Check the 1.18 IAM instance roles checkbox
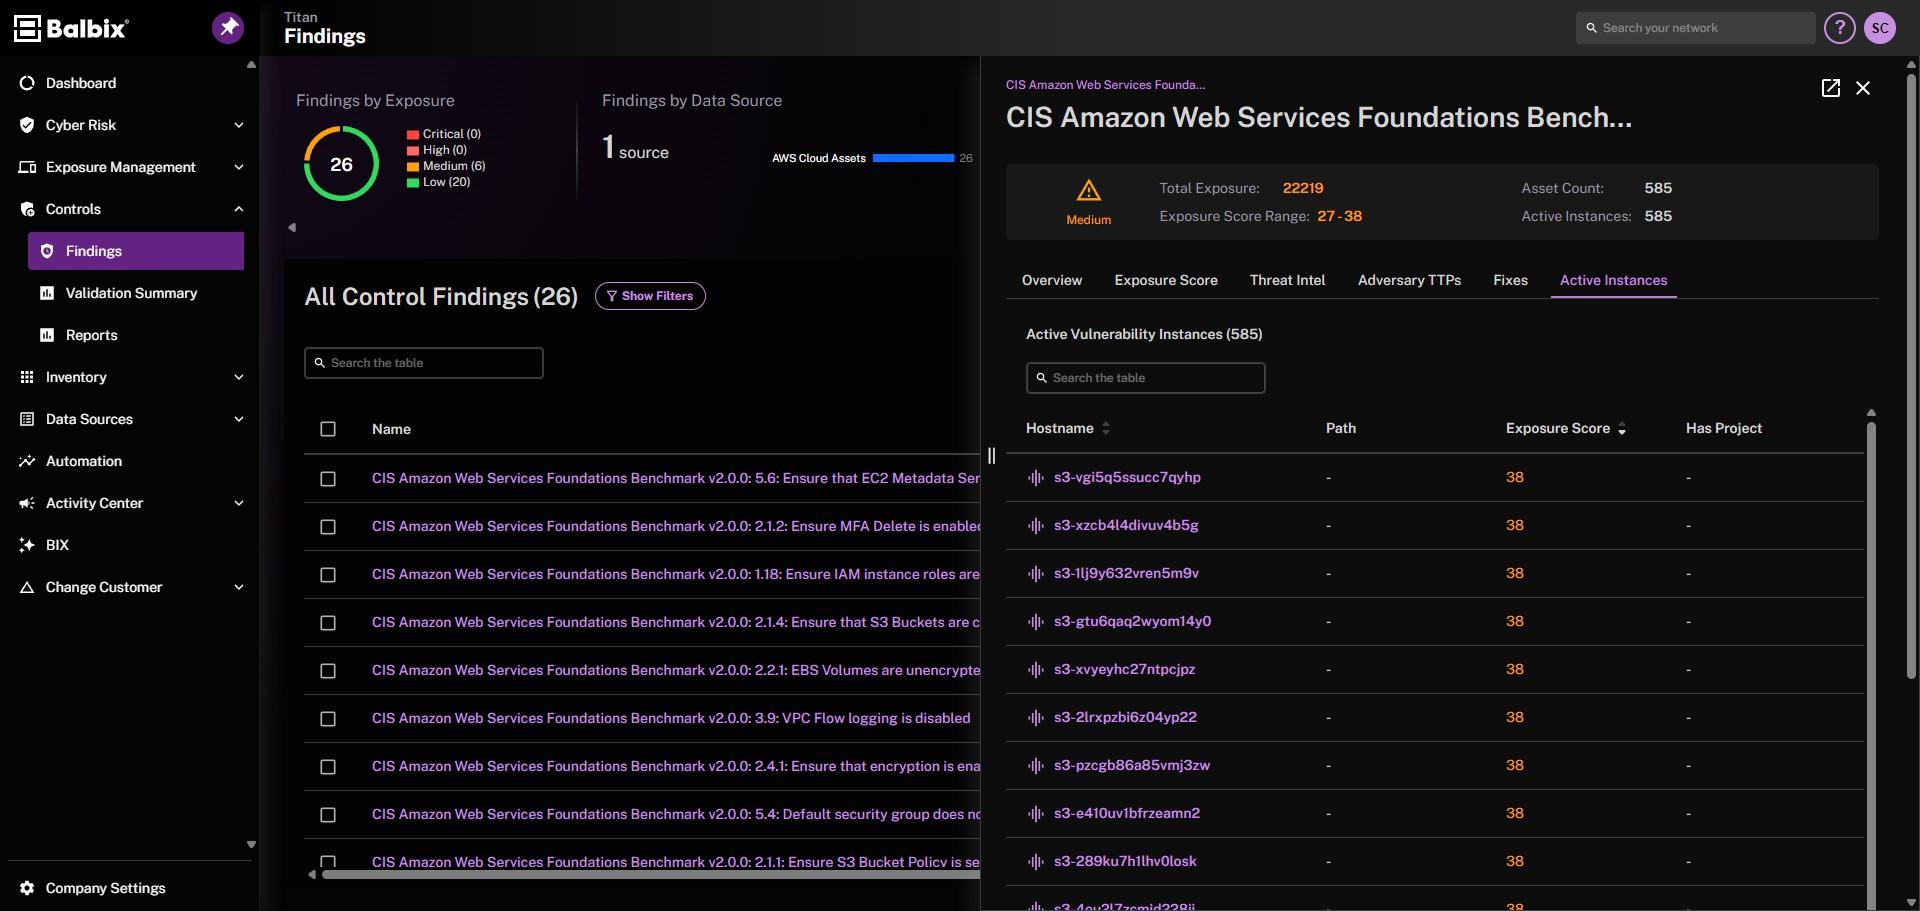Viewport: 1920px width, 911px height. [x=328, y=575]
